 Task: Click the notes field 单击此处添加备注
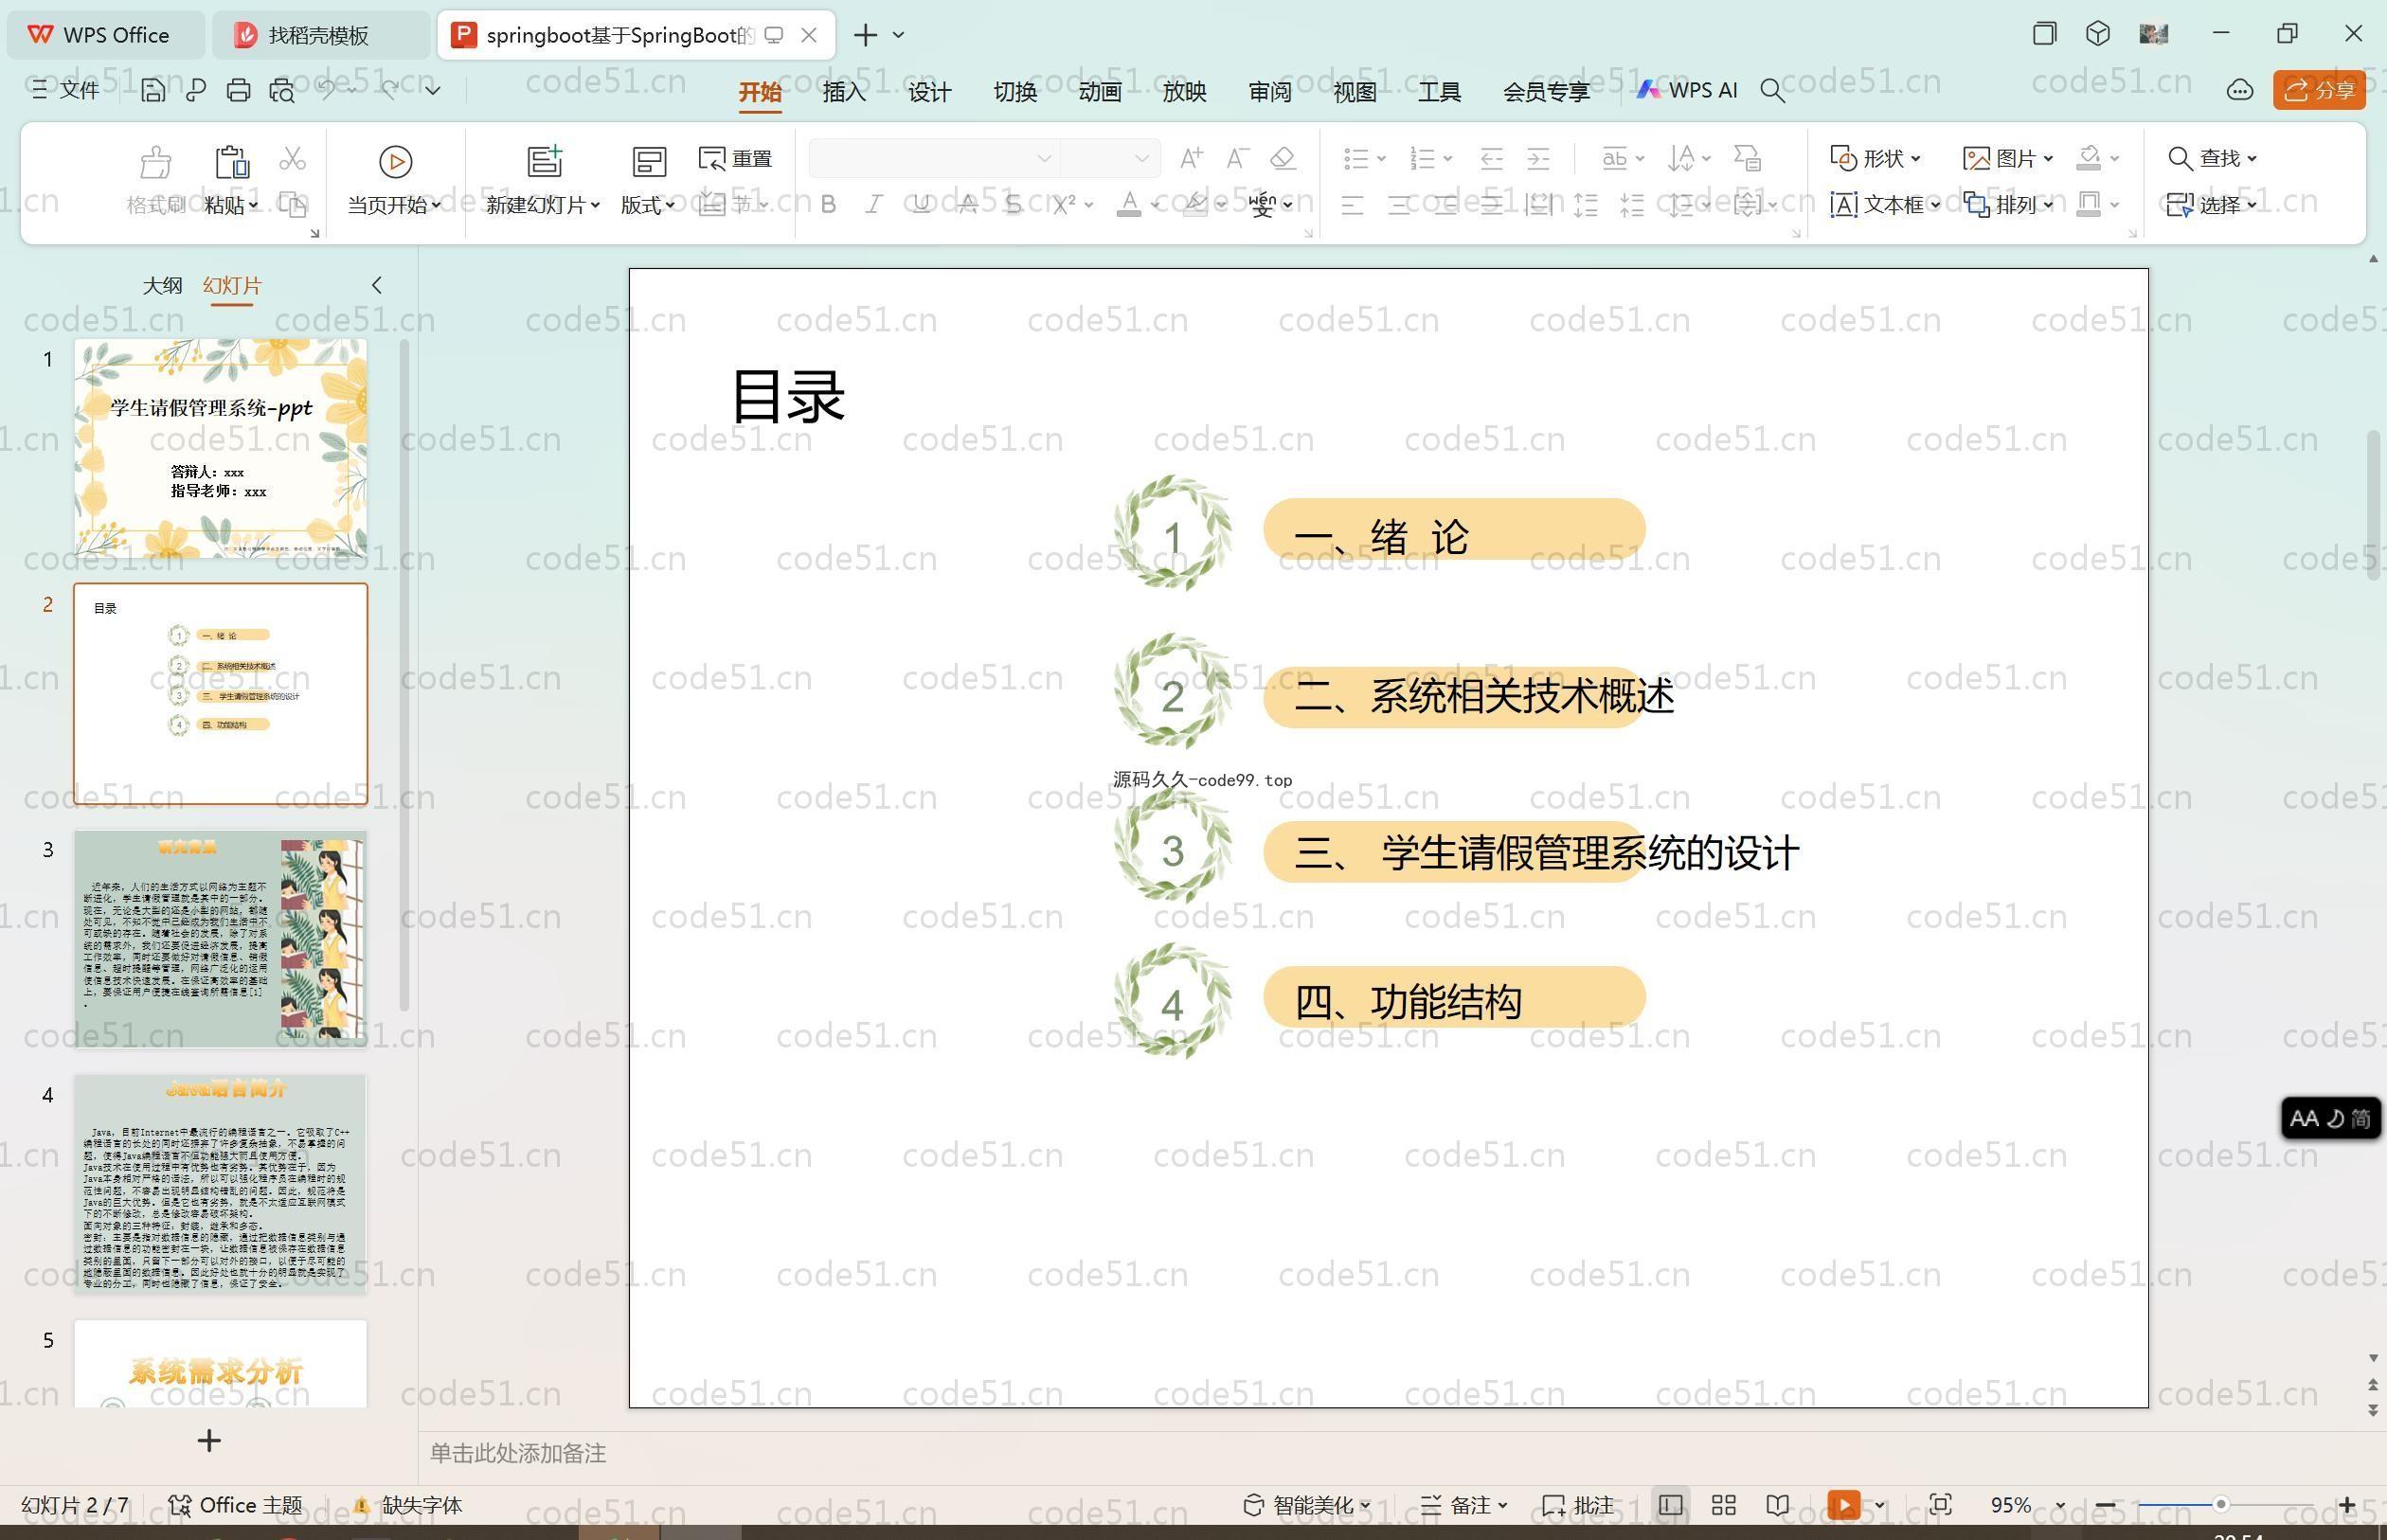518,1453
